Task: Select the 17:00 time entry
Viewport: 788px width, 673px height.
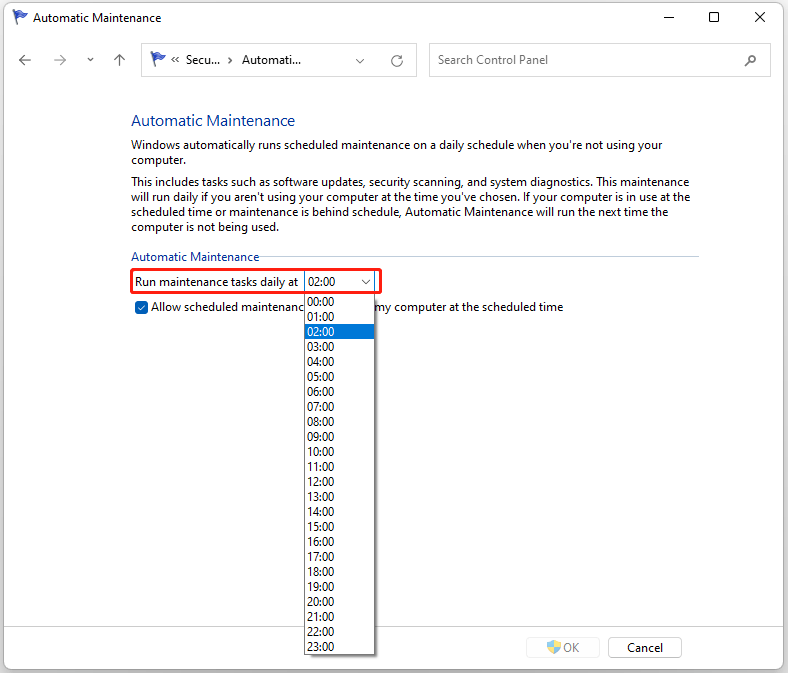Action: [339, 557]
